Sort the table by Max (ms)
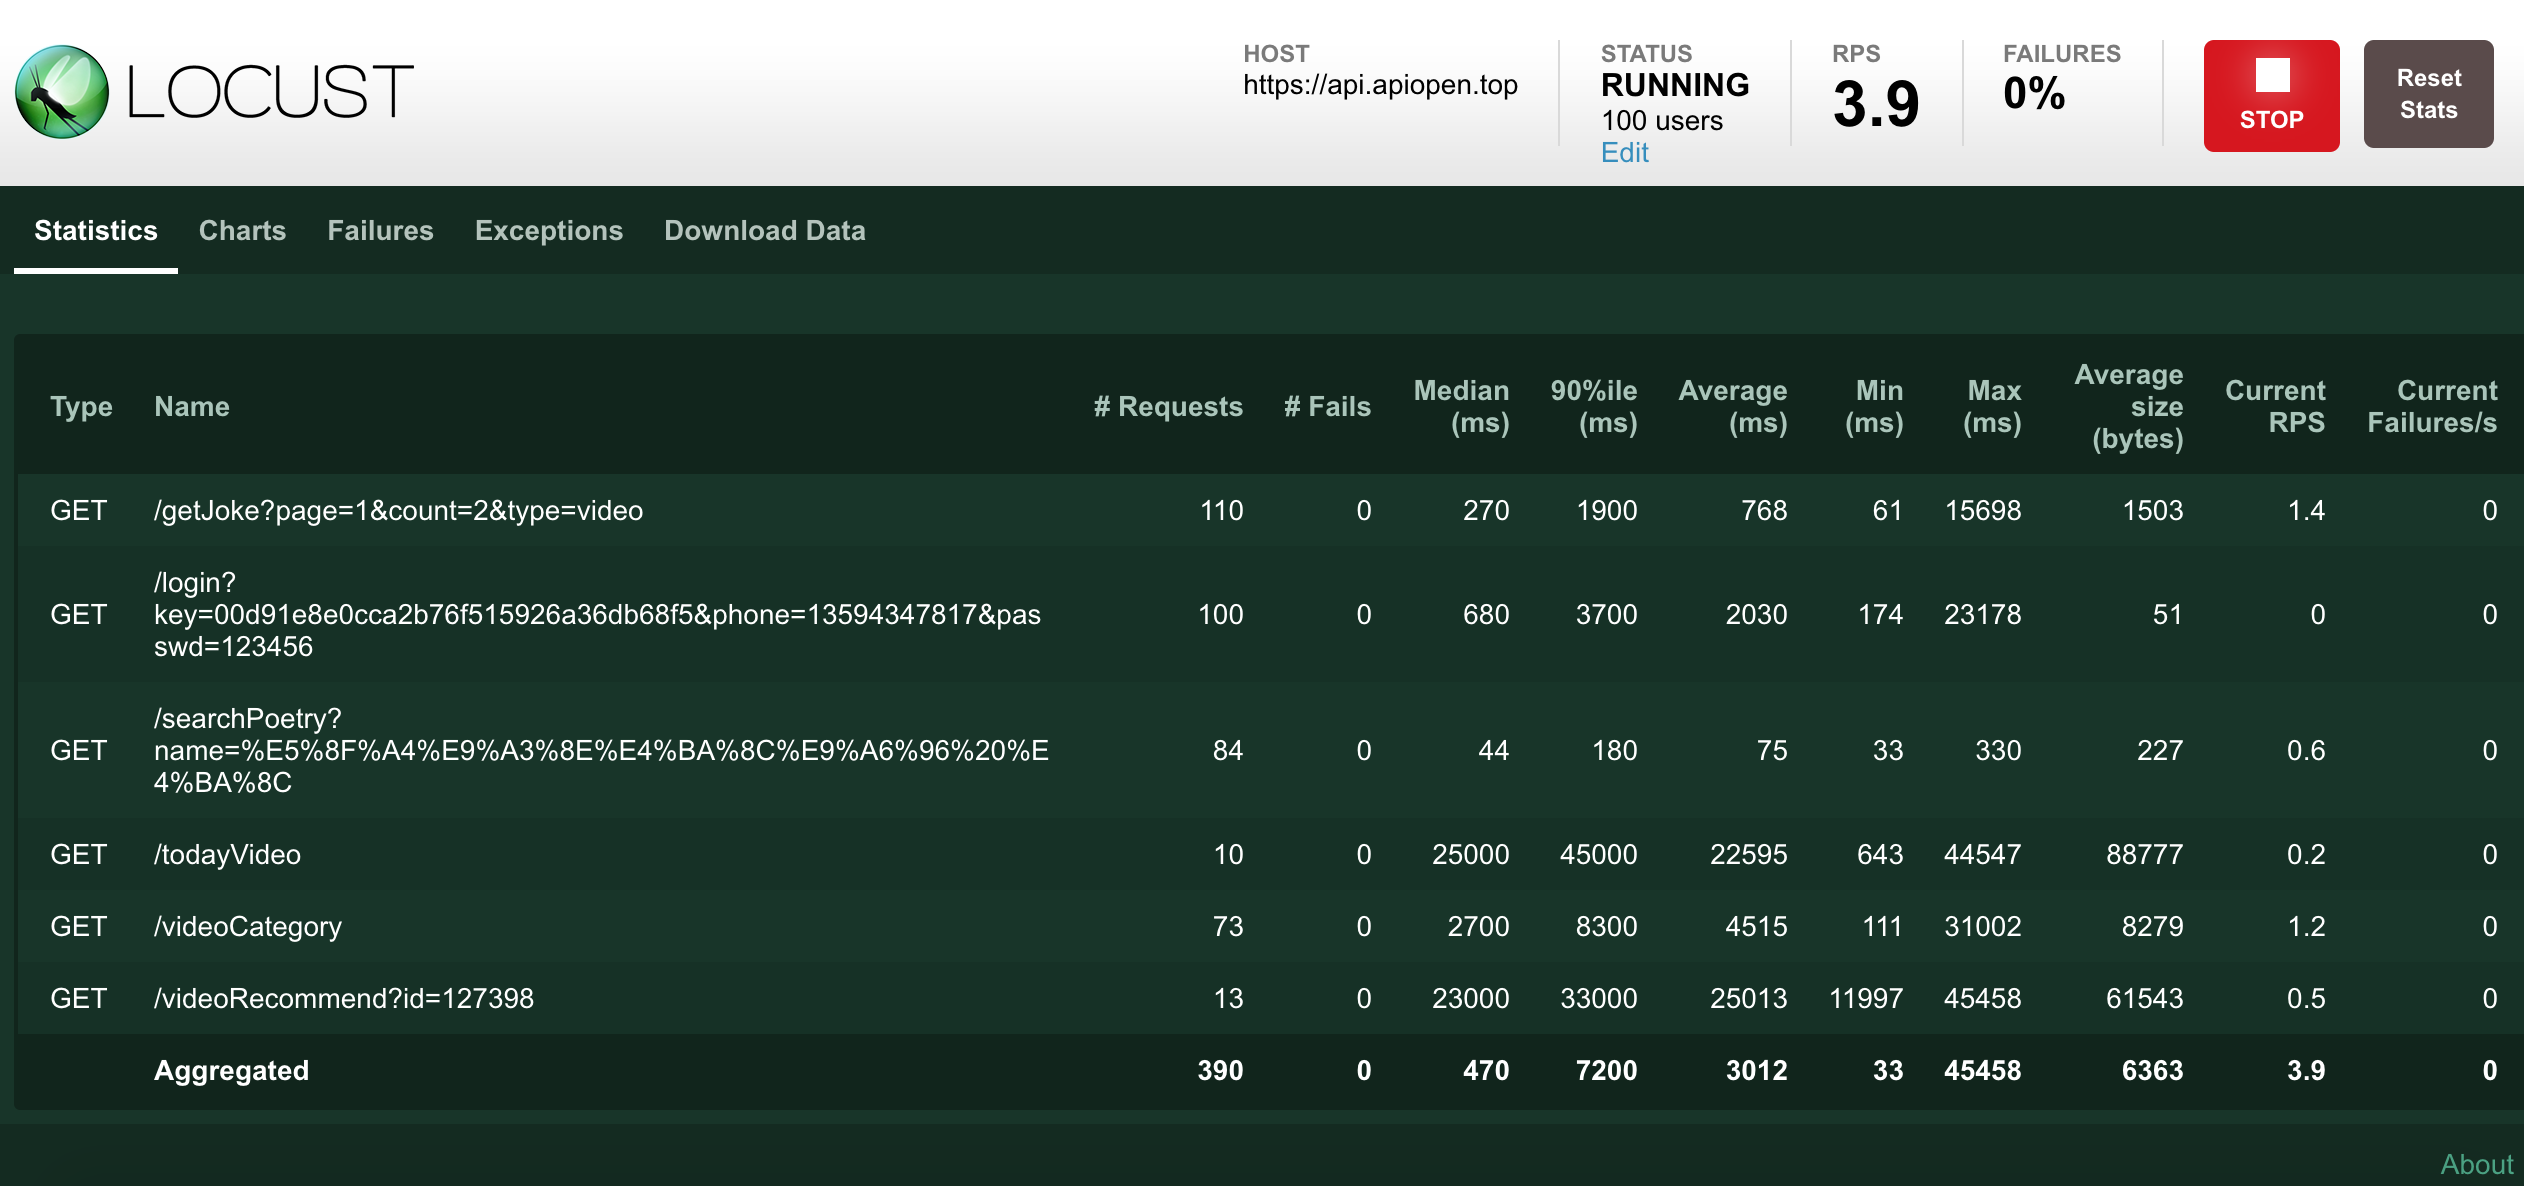2524x1186 pixels. tap(1995, 406)
